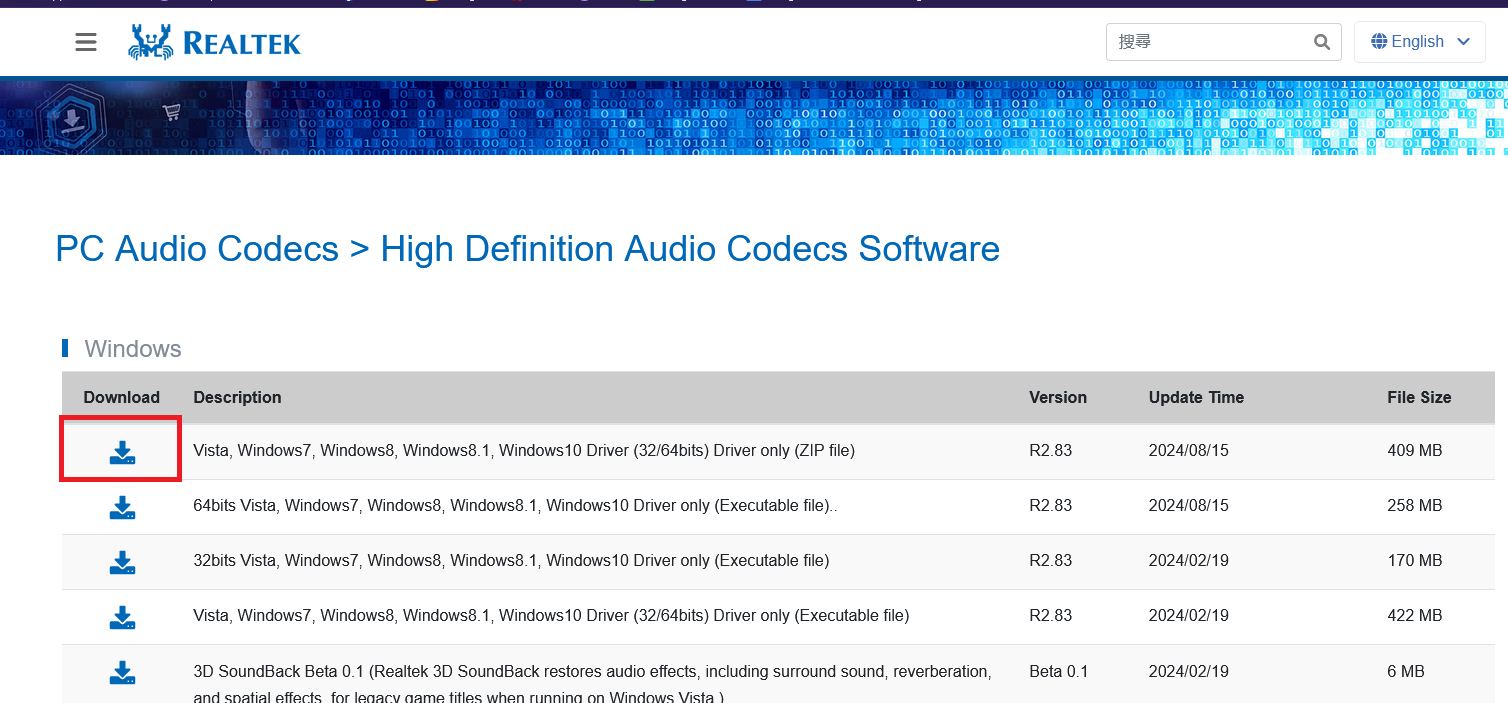This screenshot has height=703, width=1508.
Task: Download the 64bits executable driver
Action: 122,507
